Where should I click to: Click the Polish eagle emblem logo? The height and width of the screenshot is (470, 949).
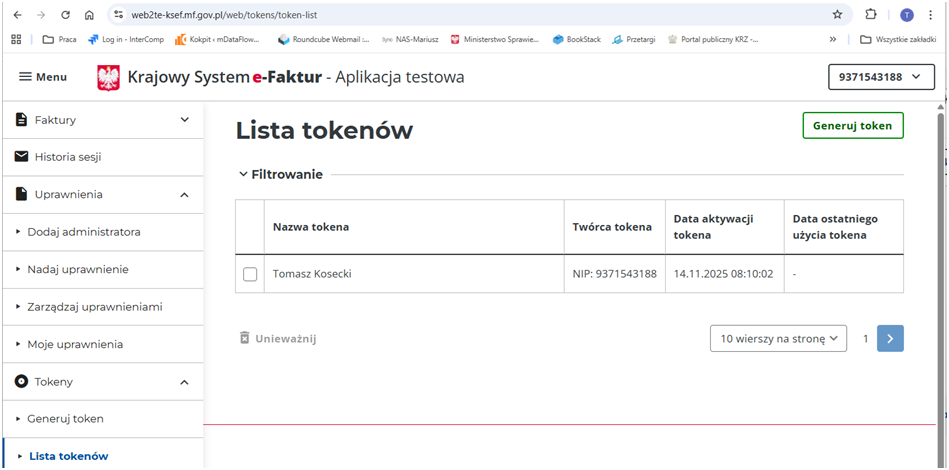(x=108, y=78)
